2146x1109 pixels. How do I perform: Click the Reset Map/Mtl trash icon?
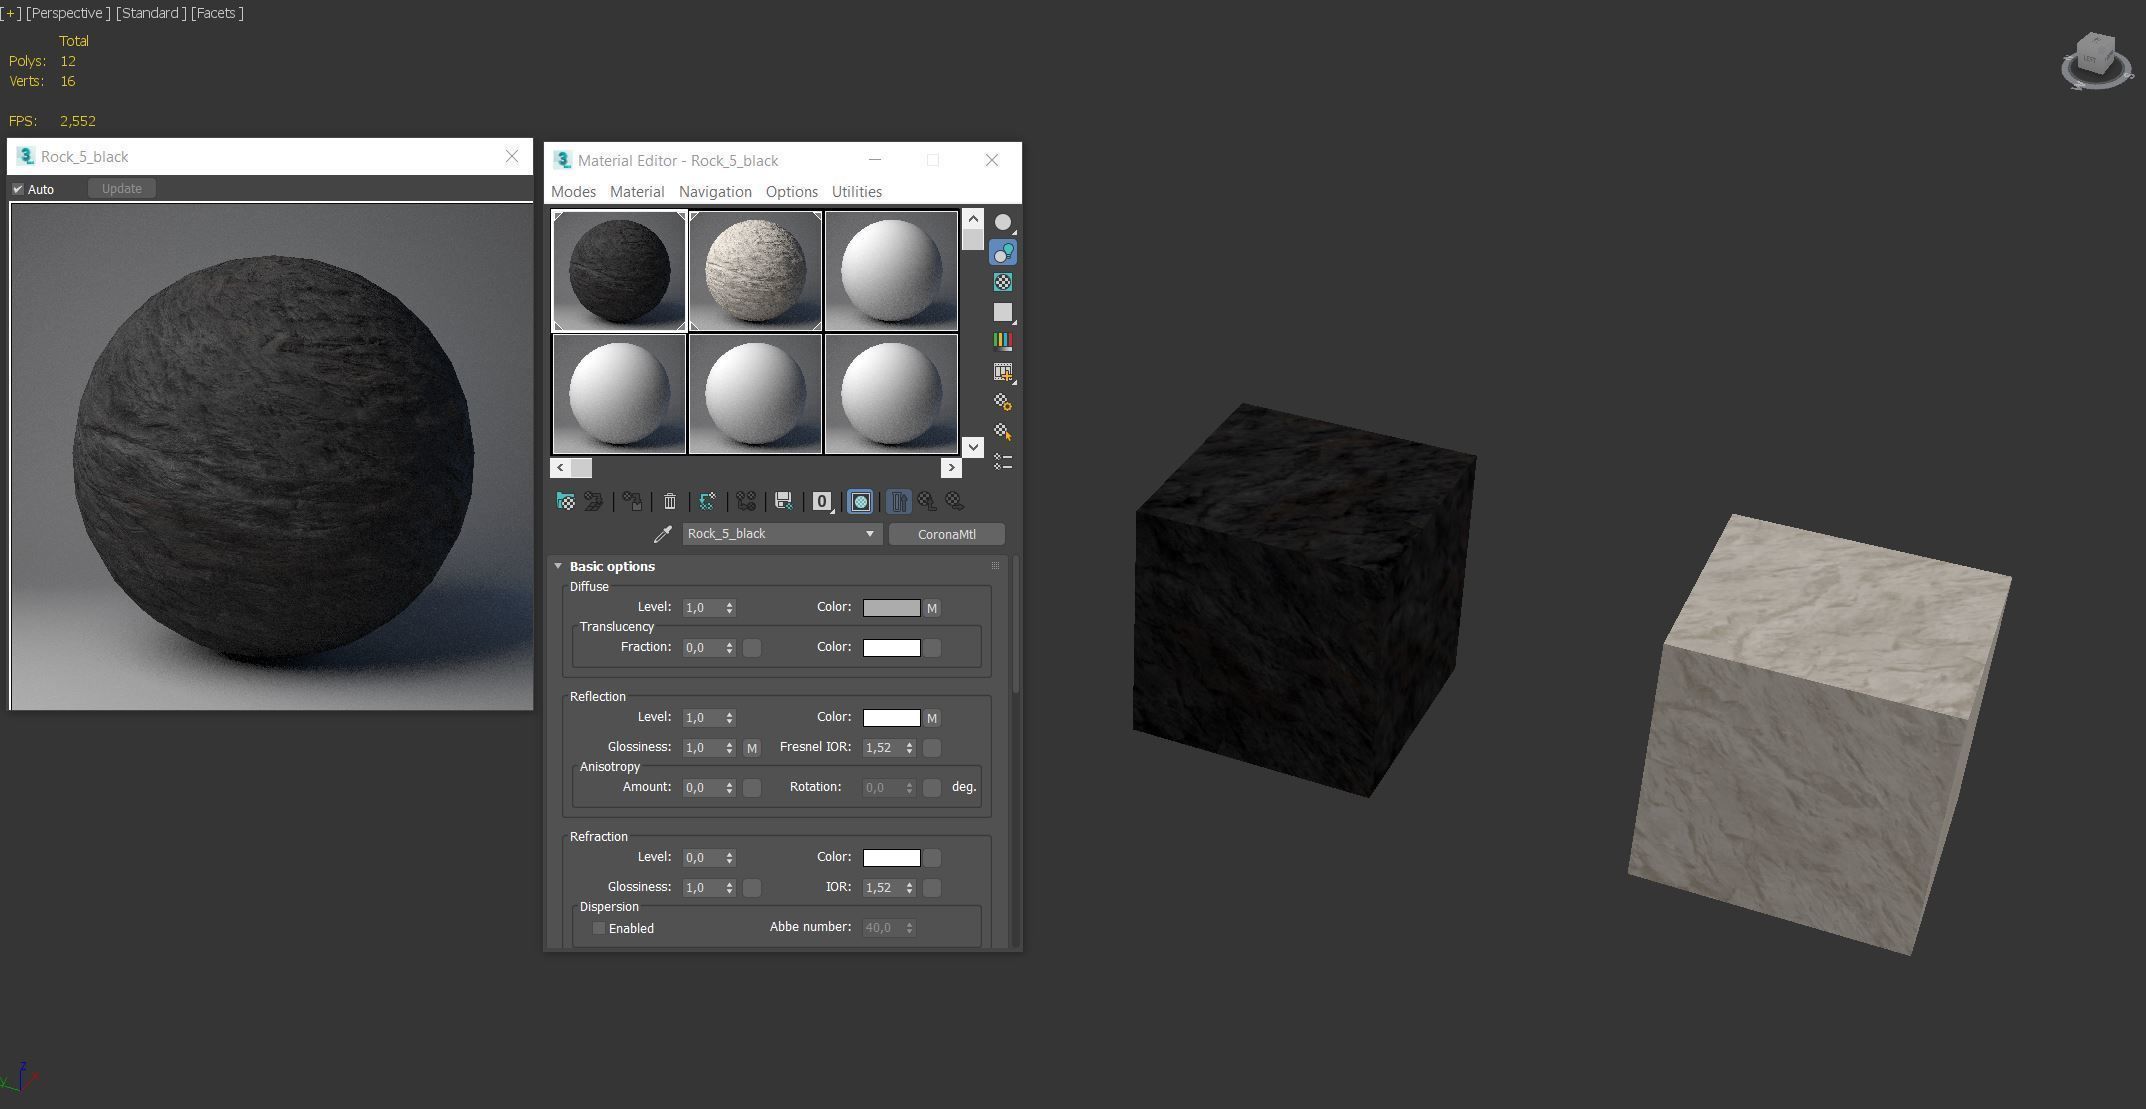[670, 501]
